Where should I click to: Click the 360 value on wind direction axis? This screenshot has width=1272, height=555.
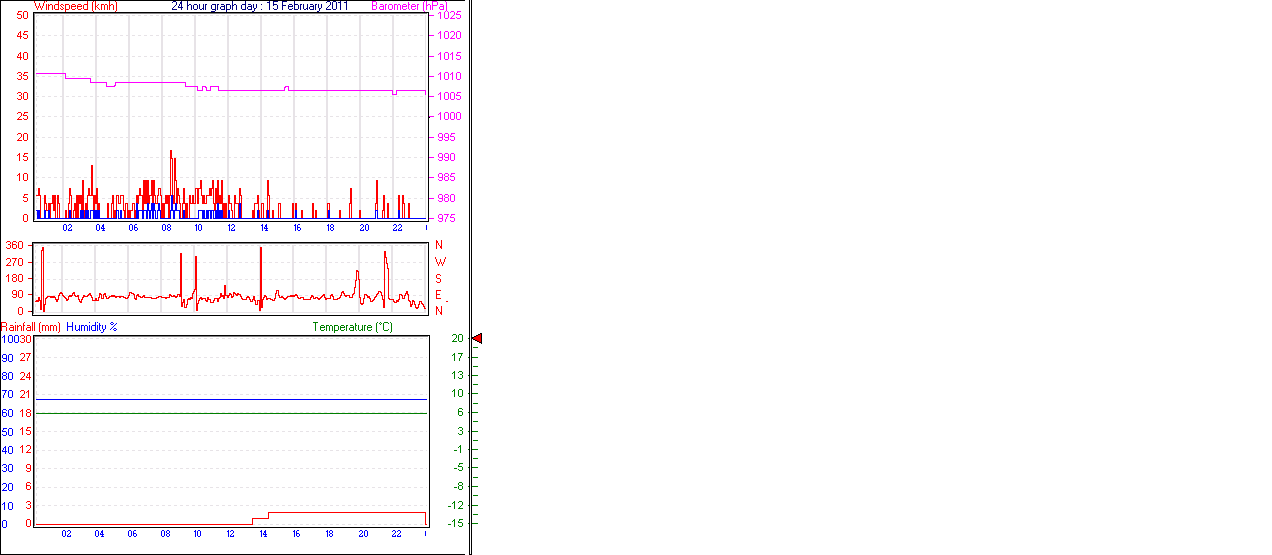(x=15, y=245)
